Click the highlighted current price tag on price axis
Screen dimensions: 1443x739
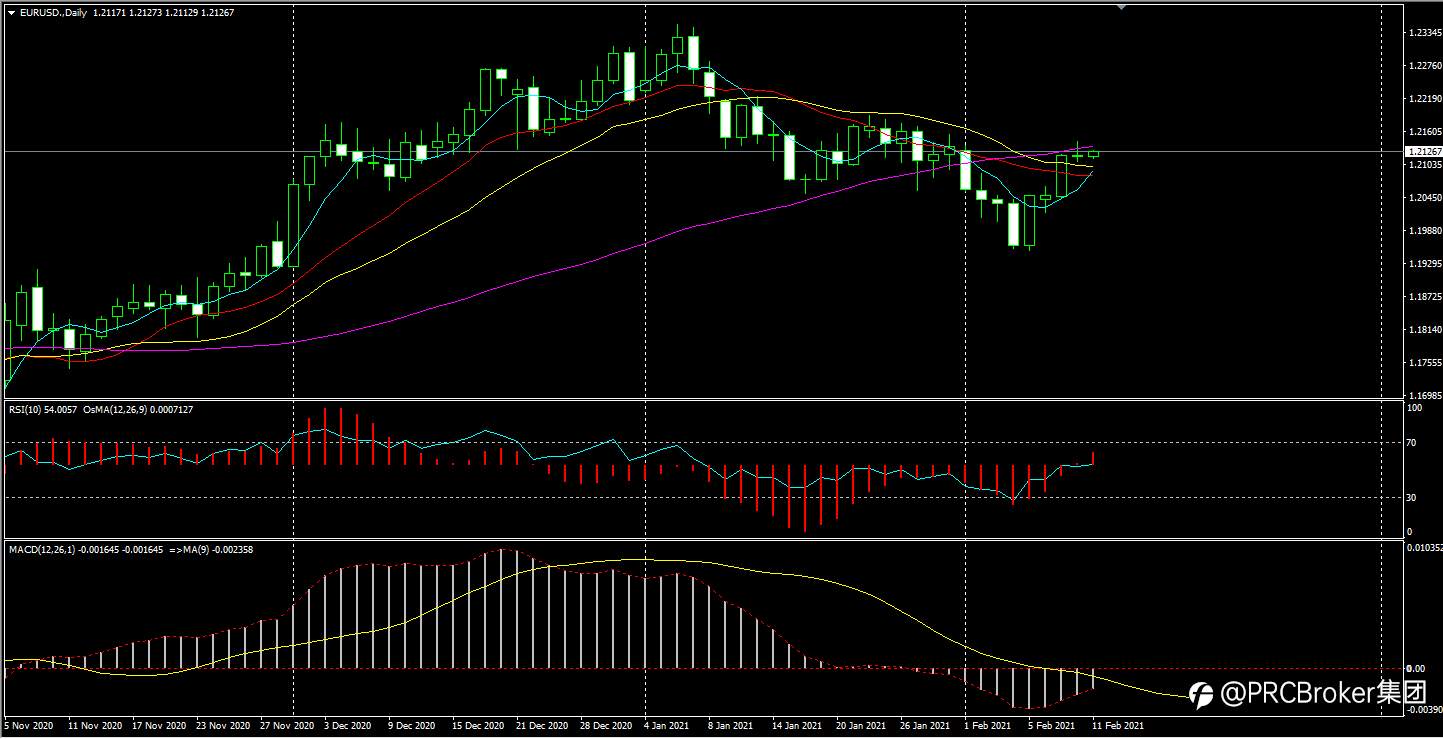(1423, 152)
